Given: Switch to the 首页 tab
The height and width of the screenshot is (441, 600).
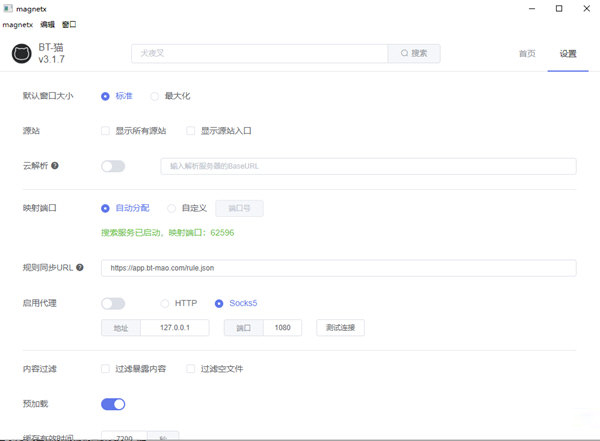Looking at the screenshot, I should 526,54.
